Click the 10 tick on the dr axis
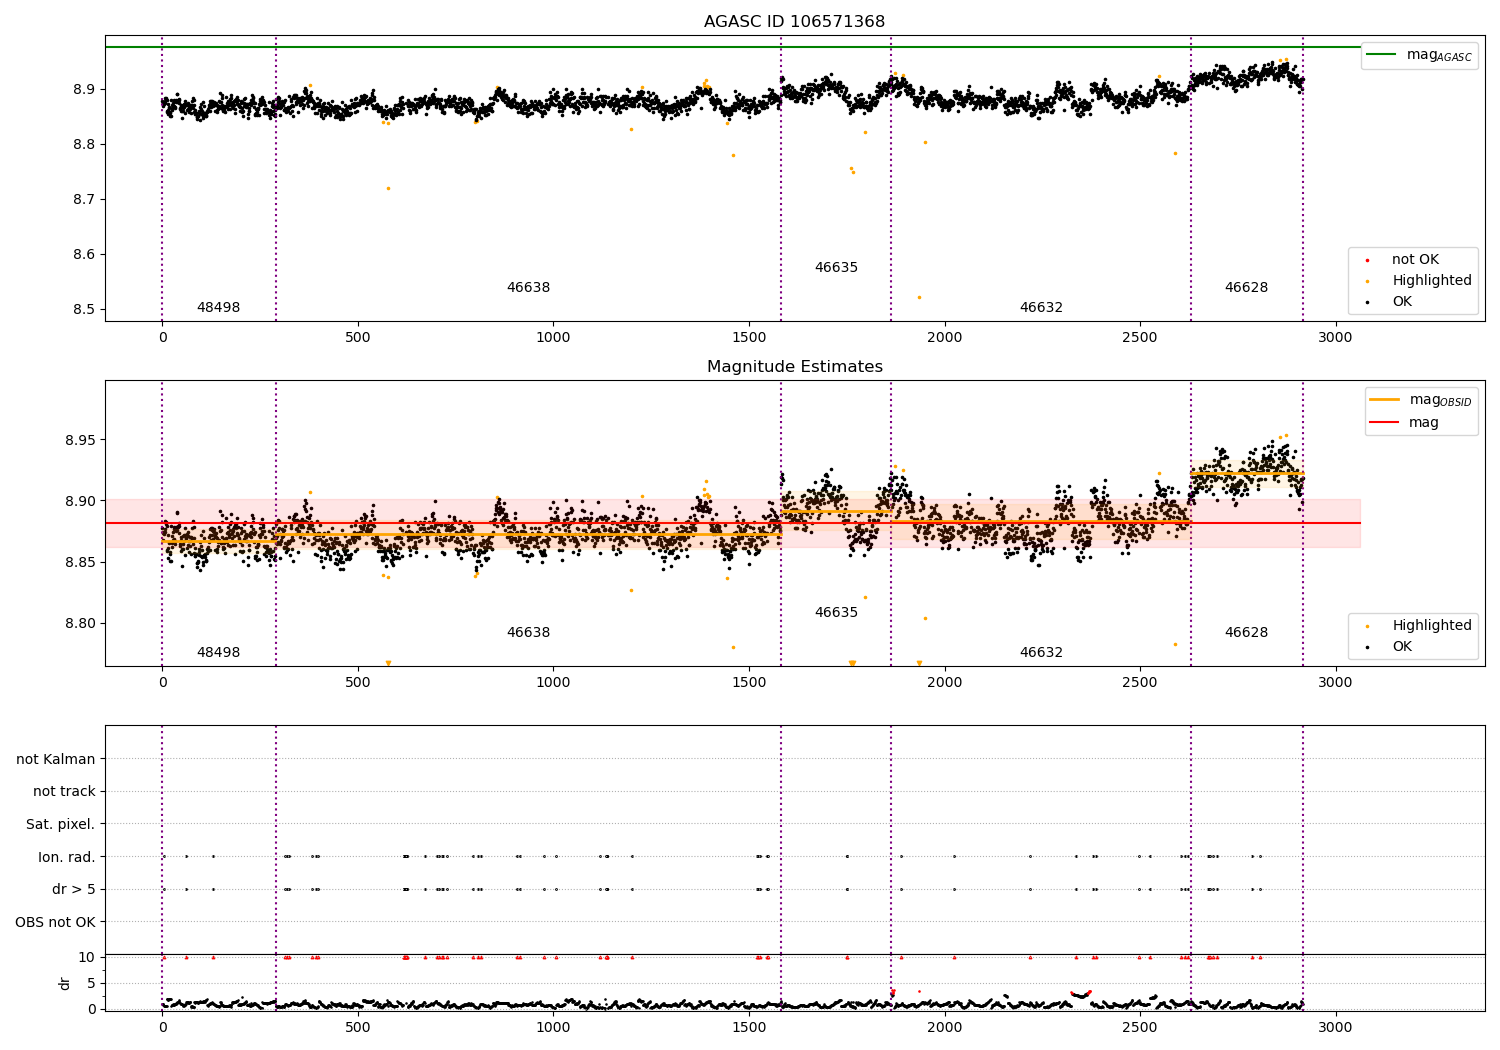Viewport: 1500px width, 1050px height. coord(87,958)
